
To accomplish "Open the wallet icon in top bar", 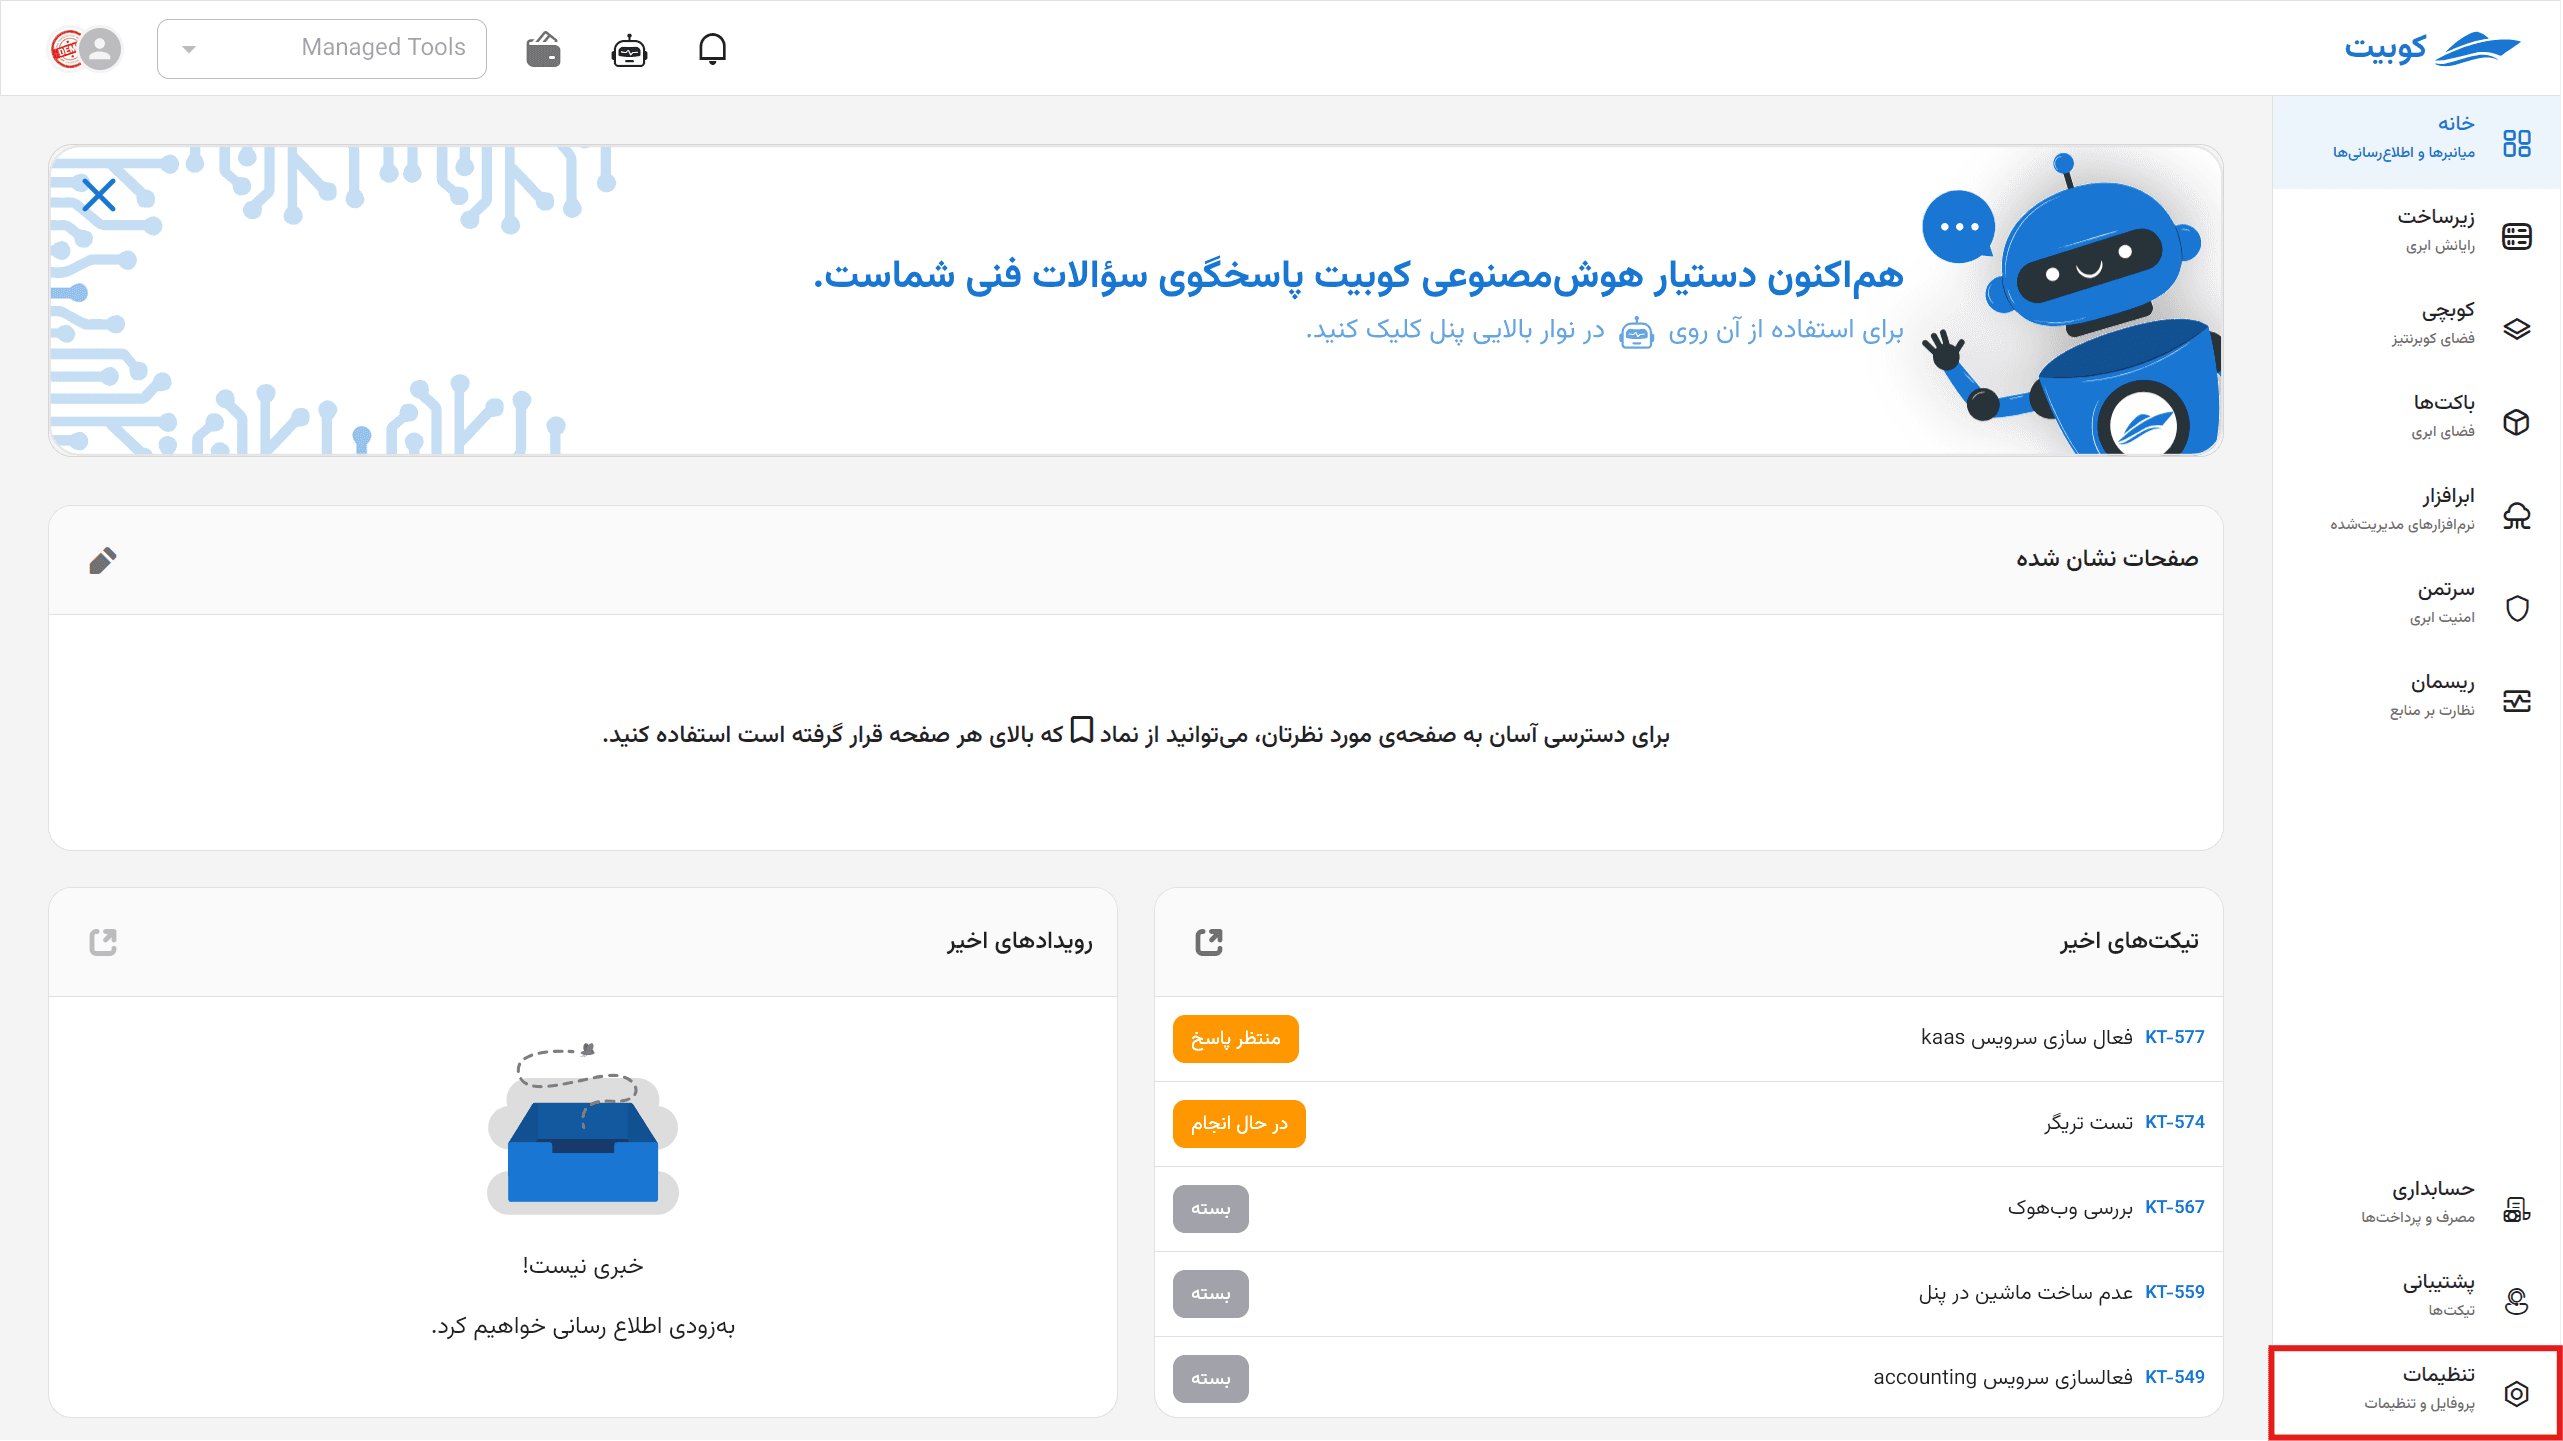I will [x=543, y=49].
